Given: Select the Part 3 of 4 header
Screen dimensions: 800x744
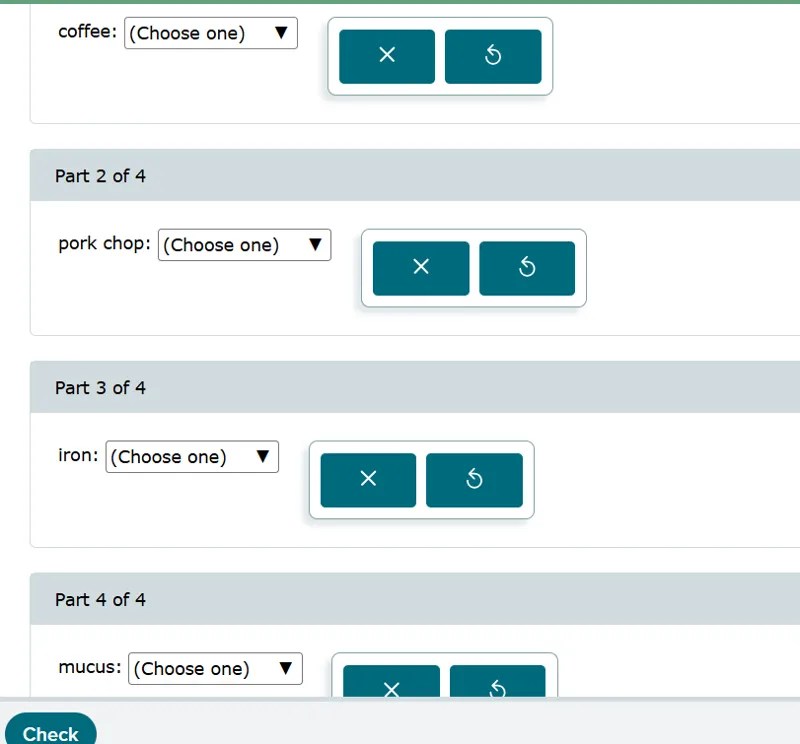Looking at the screenshot, I should [415, 387].
